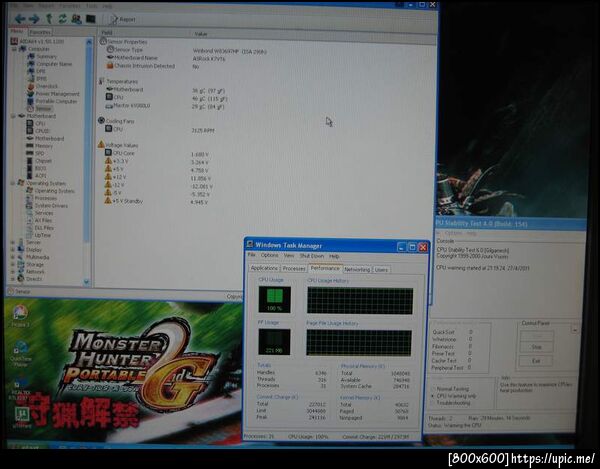Image resolution: width=600 pixels, height=469 pixels.
Task: Open QuickTime Player desktop icon
Action: coord(21,353)
